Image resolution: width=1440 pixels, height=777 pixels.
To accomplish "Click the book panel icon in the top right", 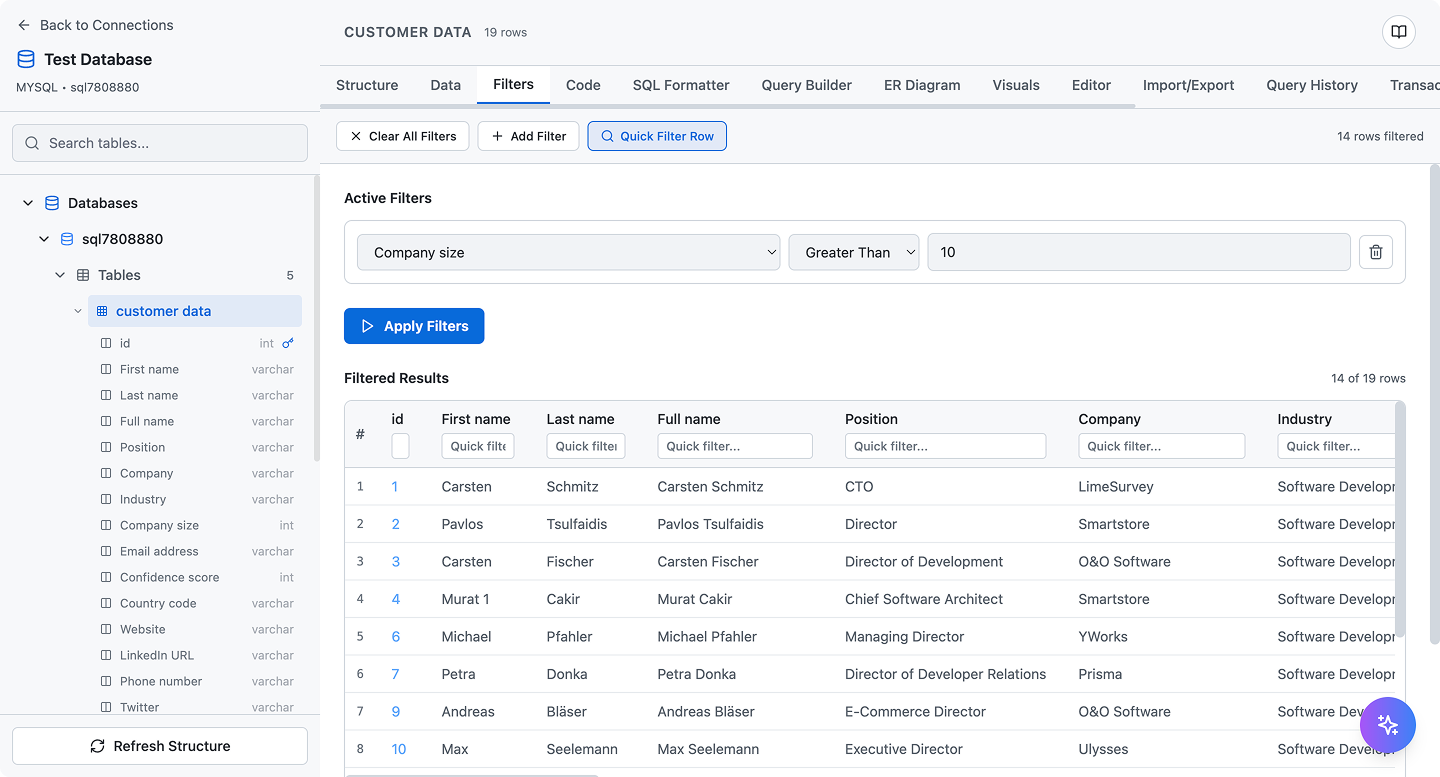I will [x=1397, y=31].
